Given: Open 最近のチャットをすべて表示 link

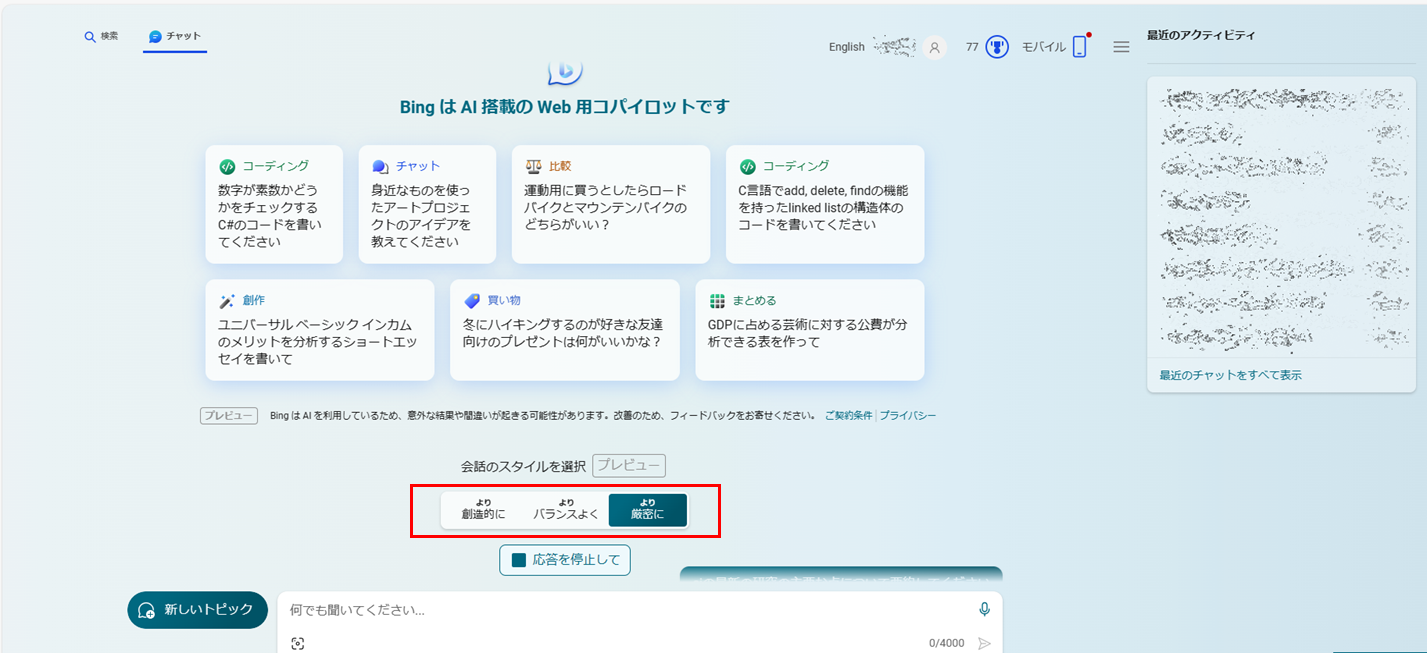Looking at the screenshot, I should 1231,375.
